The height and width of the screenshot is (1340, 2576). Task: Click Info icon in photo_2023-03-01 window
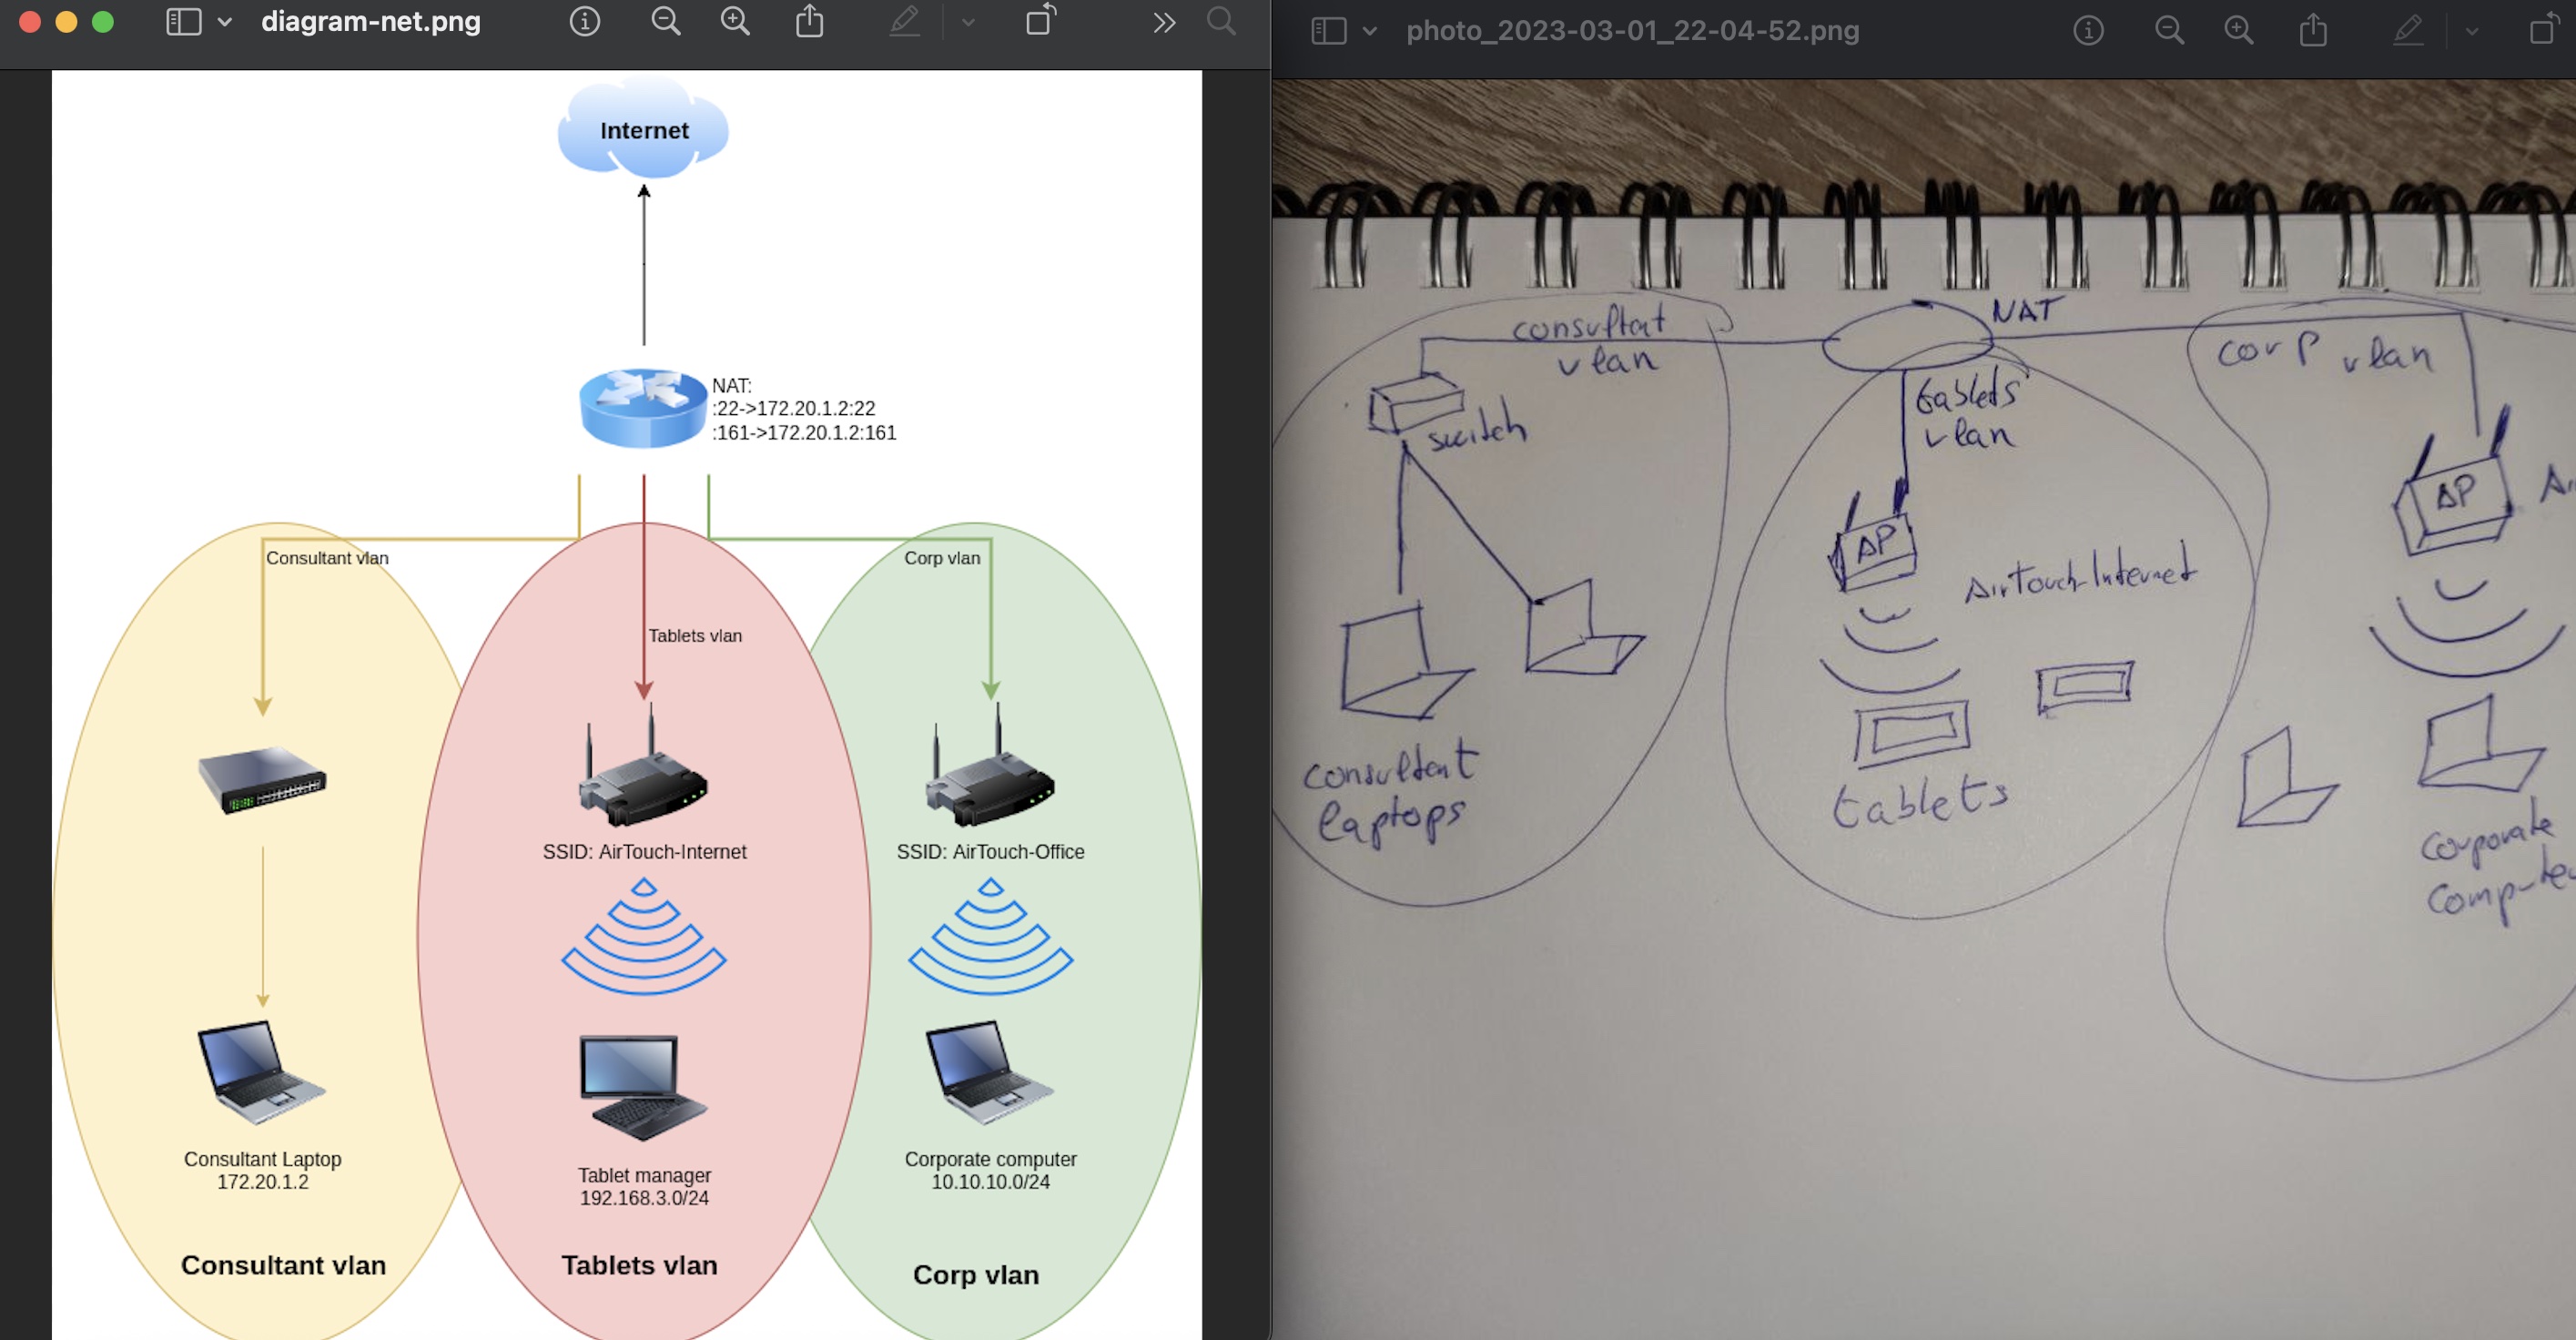point(2088,31)
